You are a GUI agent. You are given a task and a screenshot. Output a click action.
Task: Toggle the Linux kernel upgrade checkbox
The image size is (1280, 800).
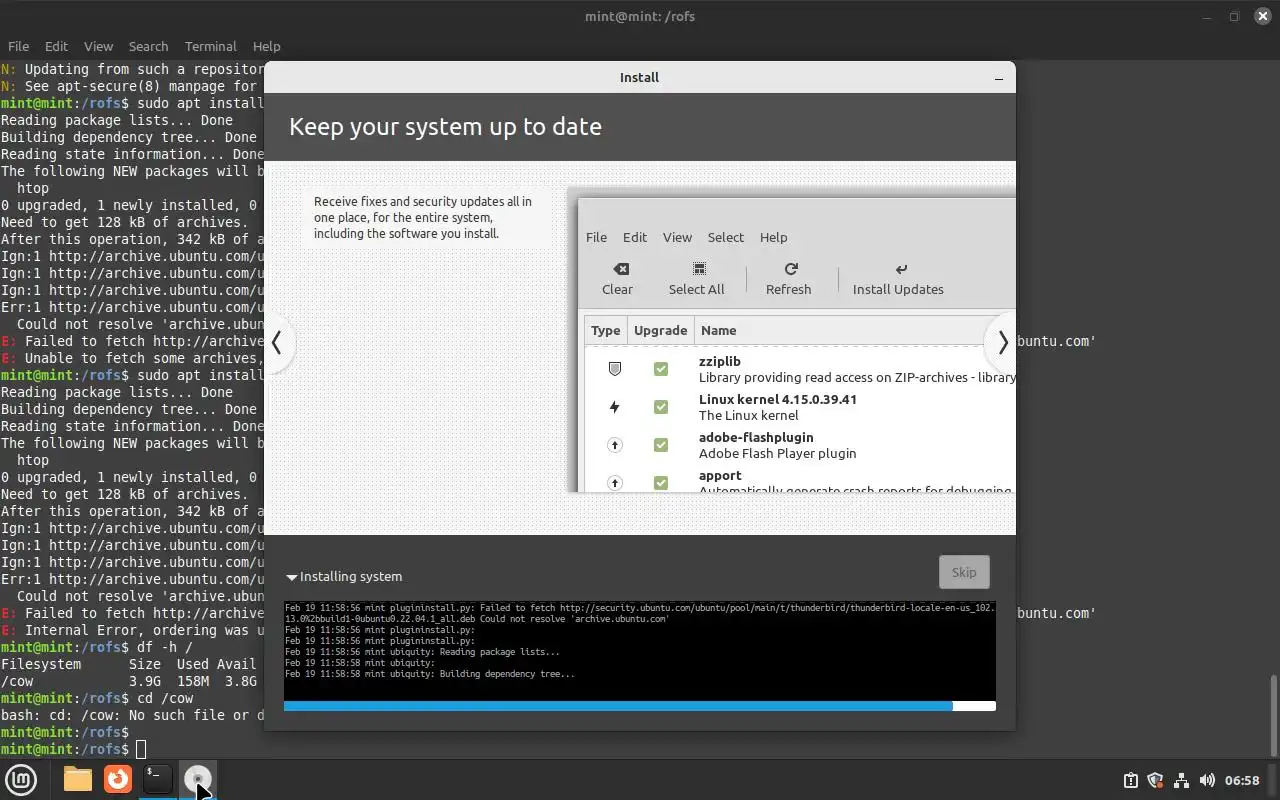(x=661, y=407)
